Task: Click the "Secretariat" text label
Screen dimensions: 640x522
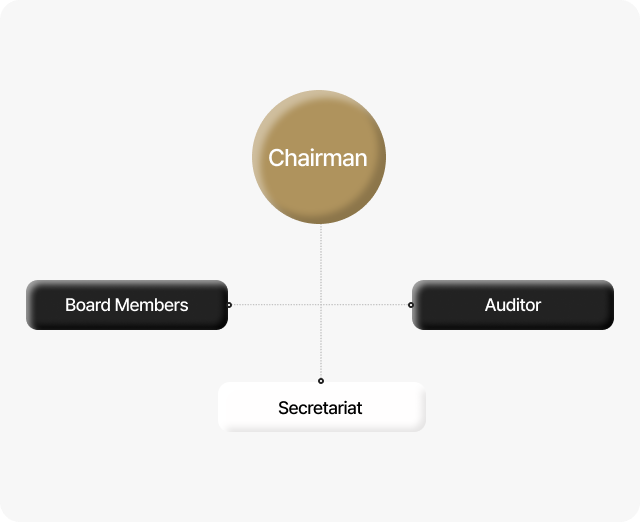Action: (x=320, y=408)
